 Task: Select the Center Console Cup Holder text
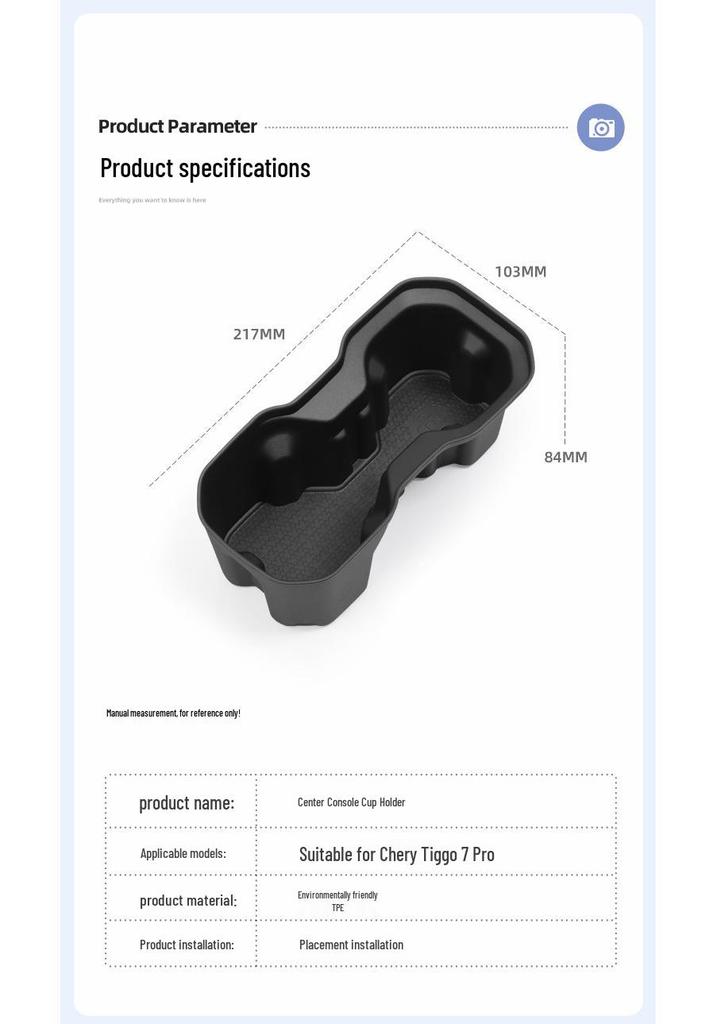tap(351, 802)
